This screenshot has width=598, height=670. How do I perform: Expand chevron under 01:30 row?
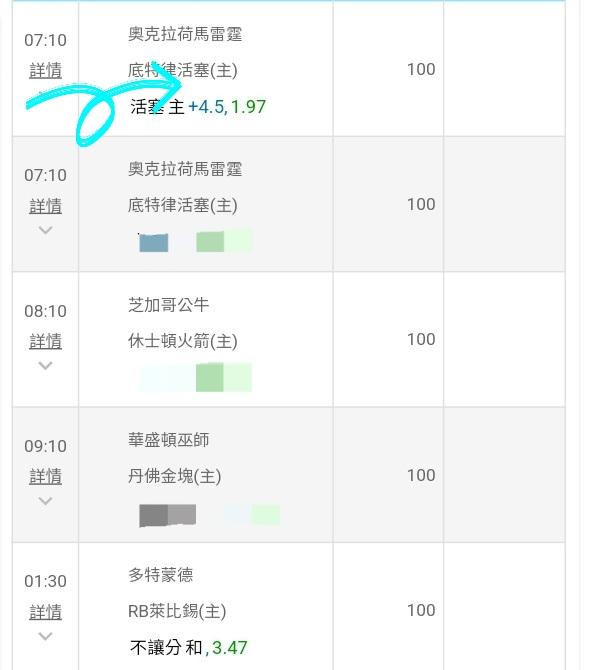coord(45,636)
